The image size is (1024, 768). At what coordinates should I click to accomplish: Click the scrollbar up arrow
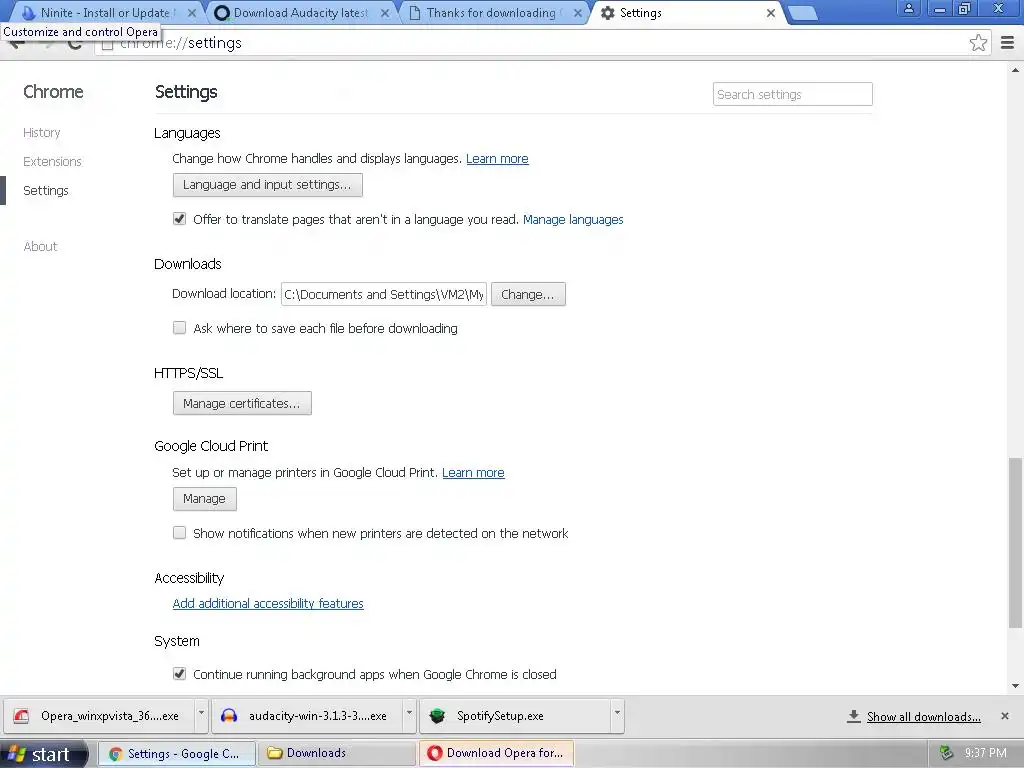click(x=1015, y=70)
